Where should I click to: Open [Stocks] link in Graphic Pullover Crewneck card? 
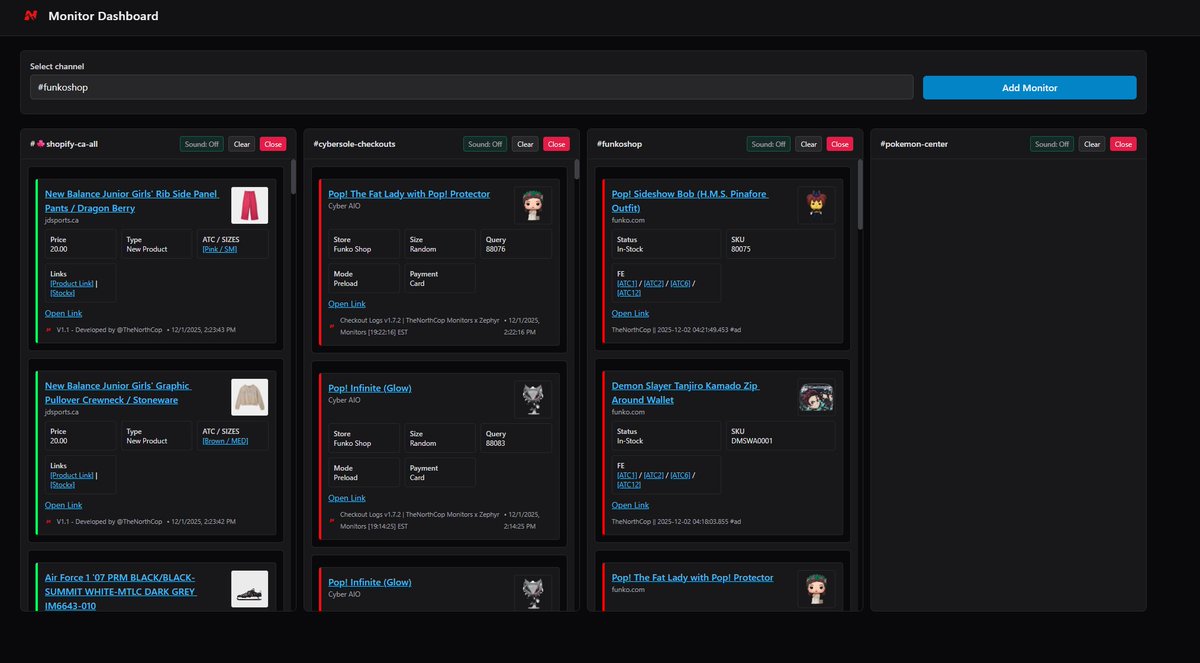tap(63, 485)
